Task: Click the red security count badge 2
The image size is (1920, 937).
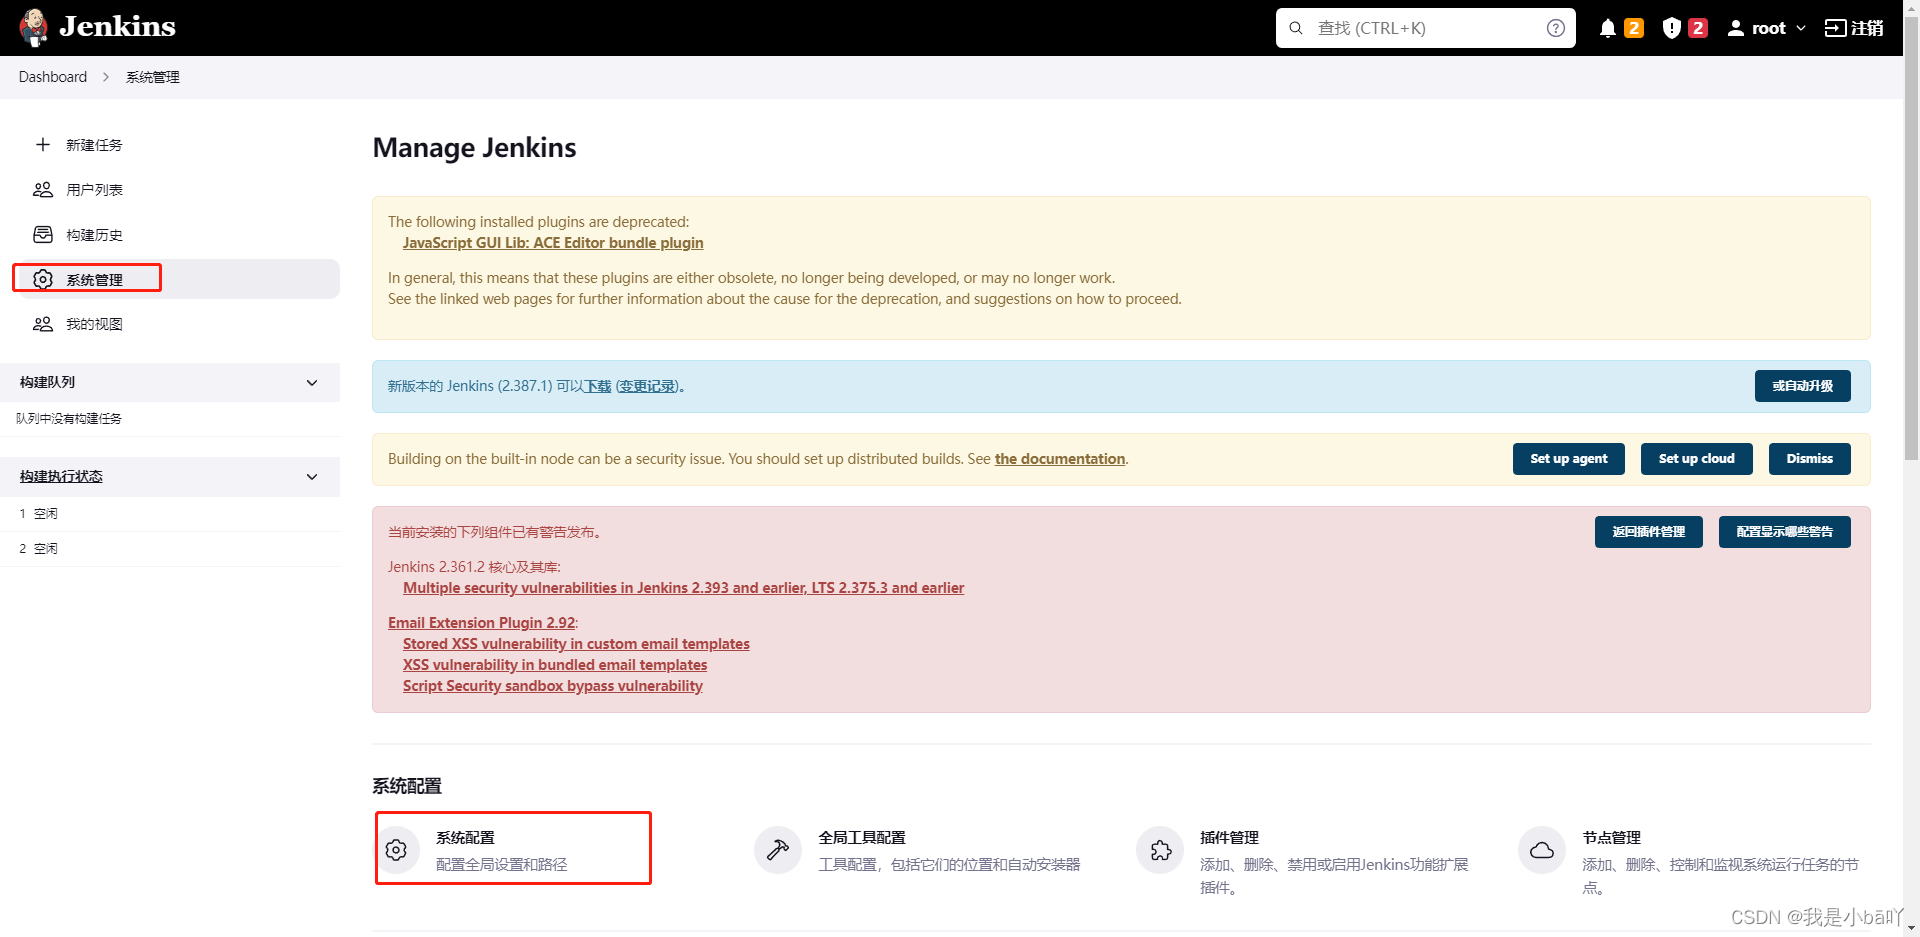Action: (x=1698, y=28)
